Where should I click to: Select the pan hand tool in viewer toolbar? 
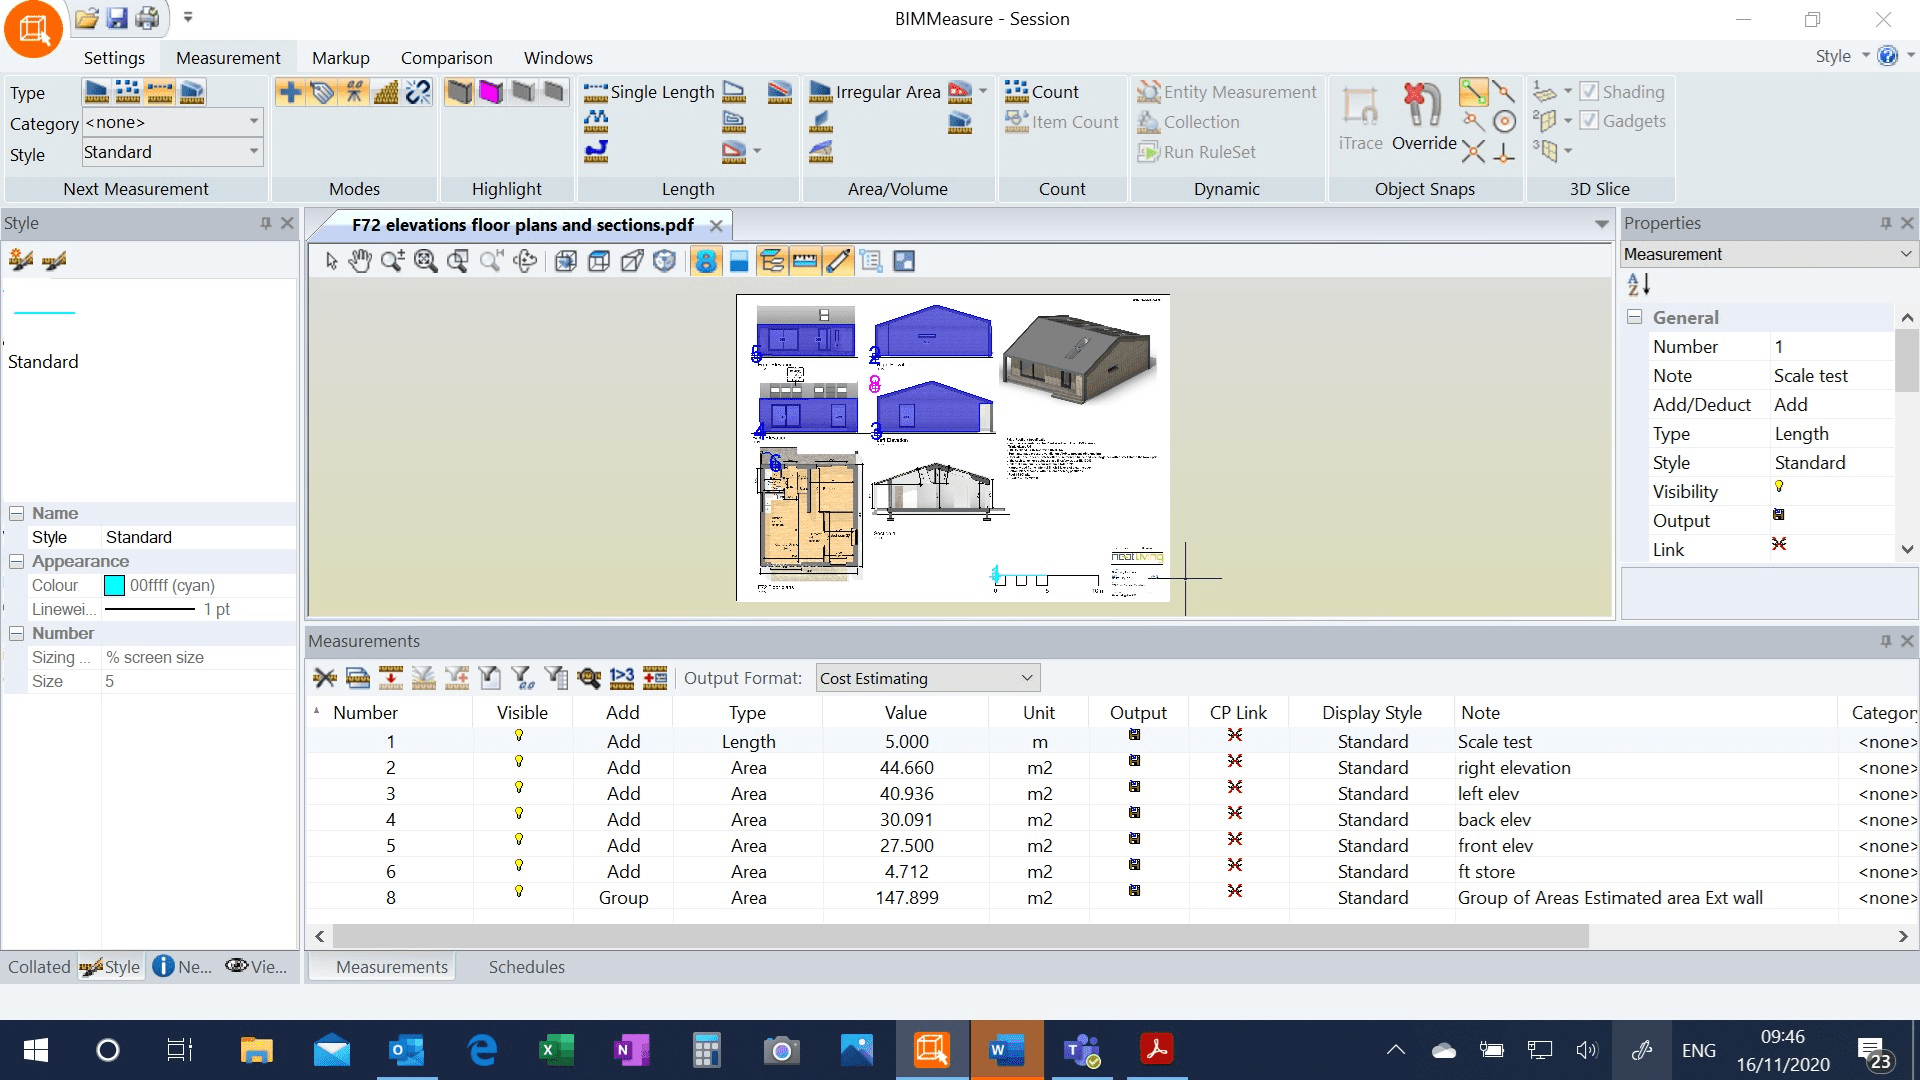pos(360,261)
